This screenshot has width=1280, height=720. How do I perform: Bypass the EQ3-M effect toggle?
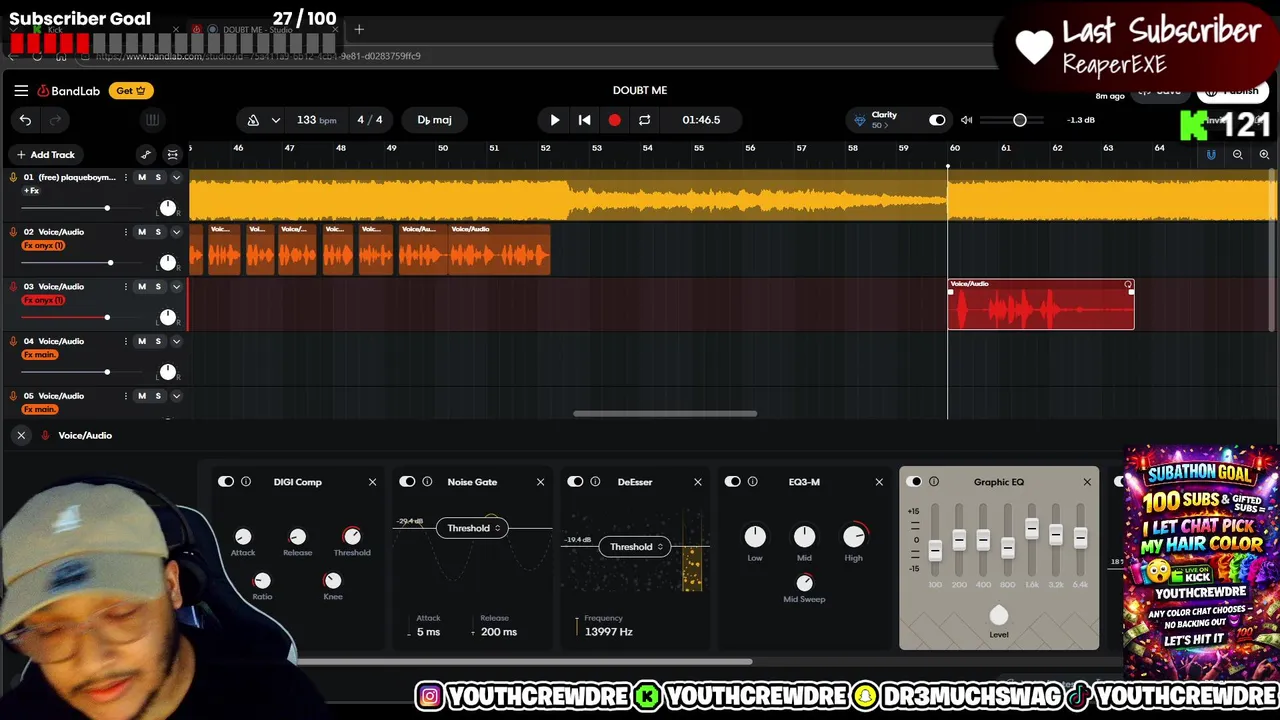pyautogui.click(x=733, y=482)
